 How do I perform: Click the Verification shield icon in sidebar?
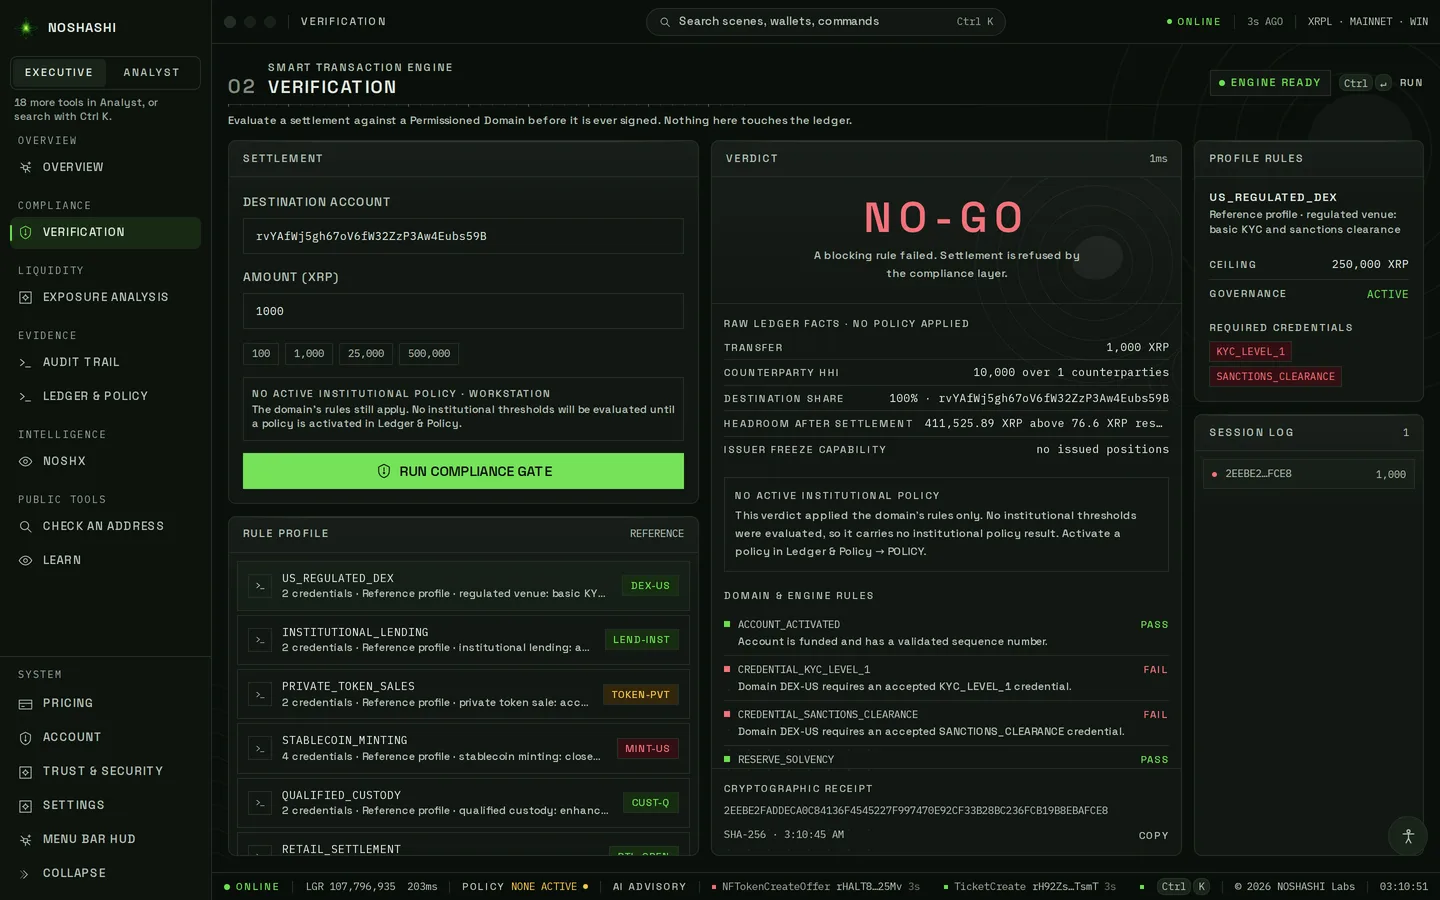pos(26,232)
